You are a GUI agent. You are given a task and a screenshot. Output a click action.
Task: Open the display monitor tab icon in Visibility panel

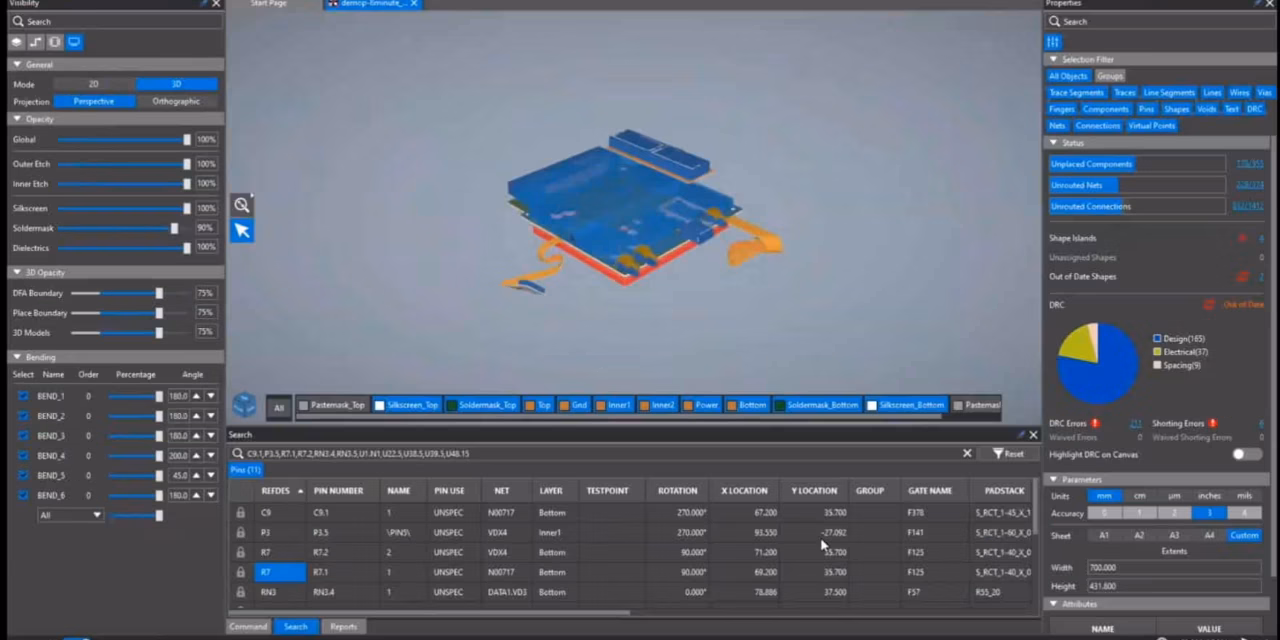pyautogui.click(x=74, y=42)
